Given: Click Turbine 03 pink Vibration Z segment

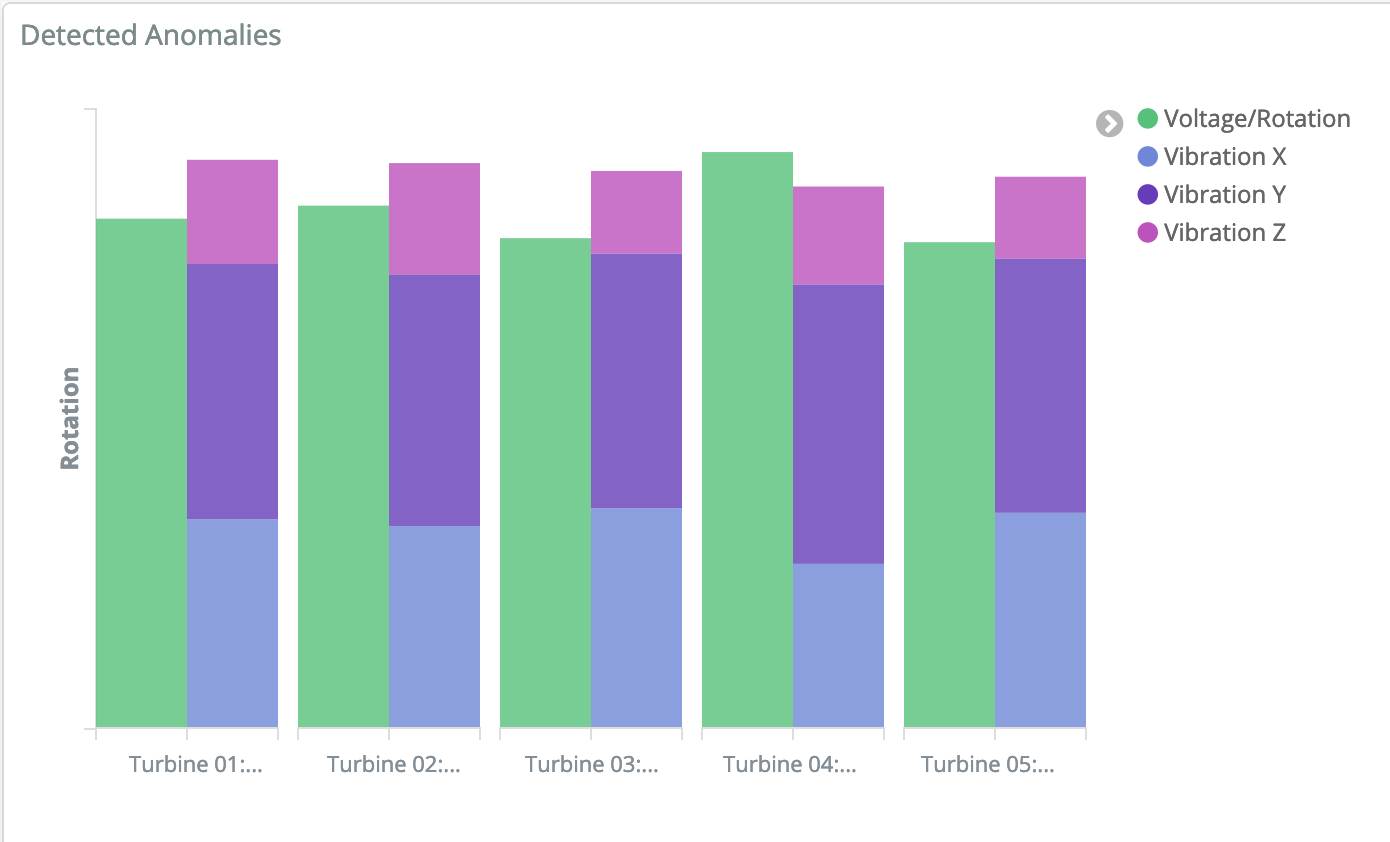Looking at the screenshot, I should pyautogui.click(x=636, y=212).
